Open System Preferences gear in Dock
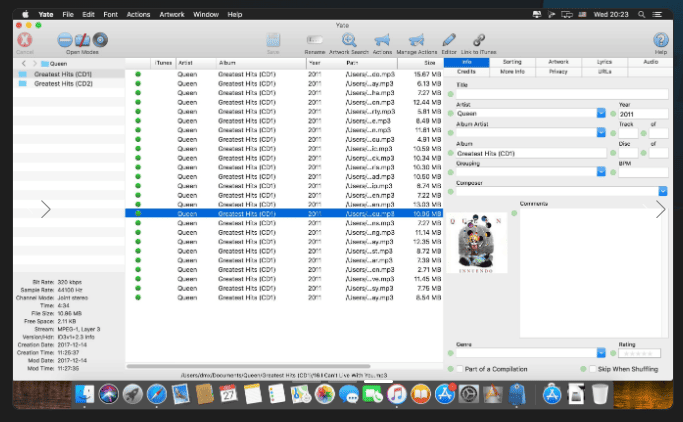The width and height of the screenshot is (683, 422). (x=468, y=395)
